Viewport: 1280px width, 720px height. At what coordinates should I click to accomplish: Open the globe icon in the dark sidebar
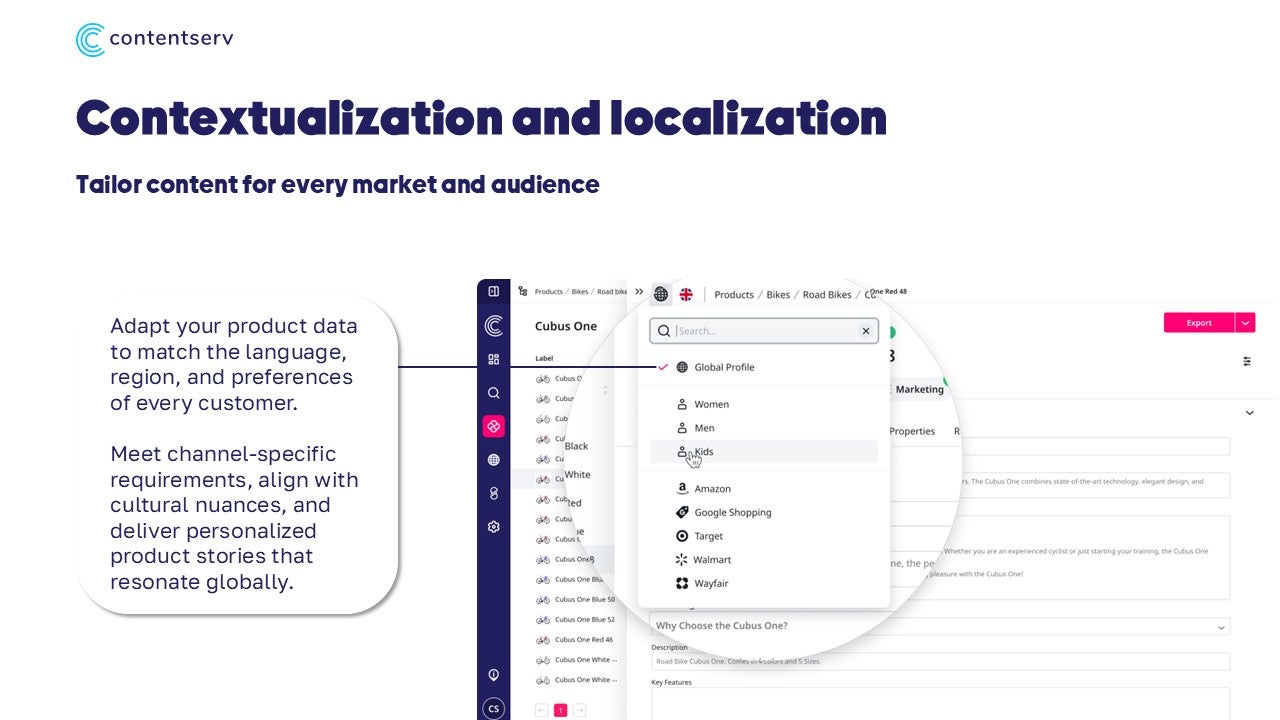coord(493,460)
